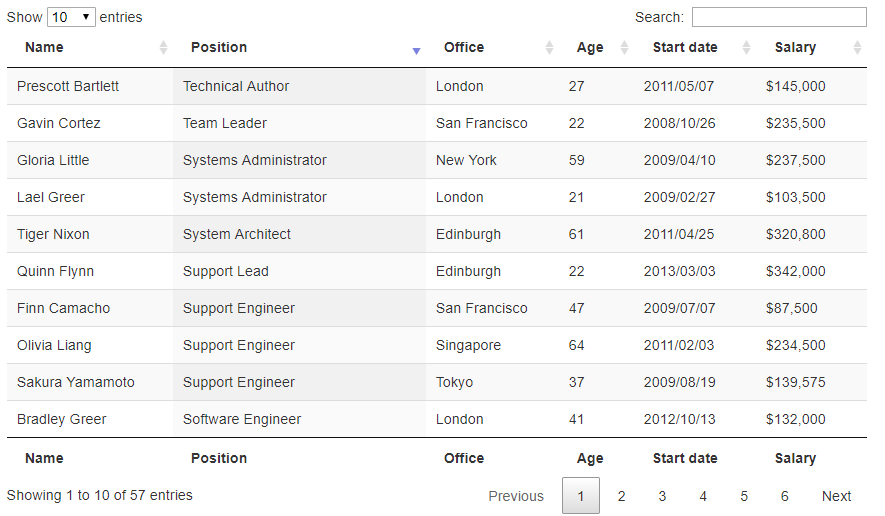Focus the Search input field
The width and height of the screenshot is (885, 516).
(779, 17)
